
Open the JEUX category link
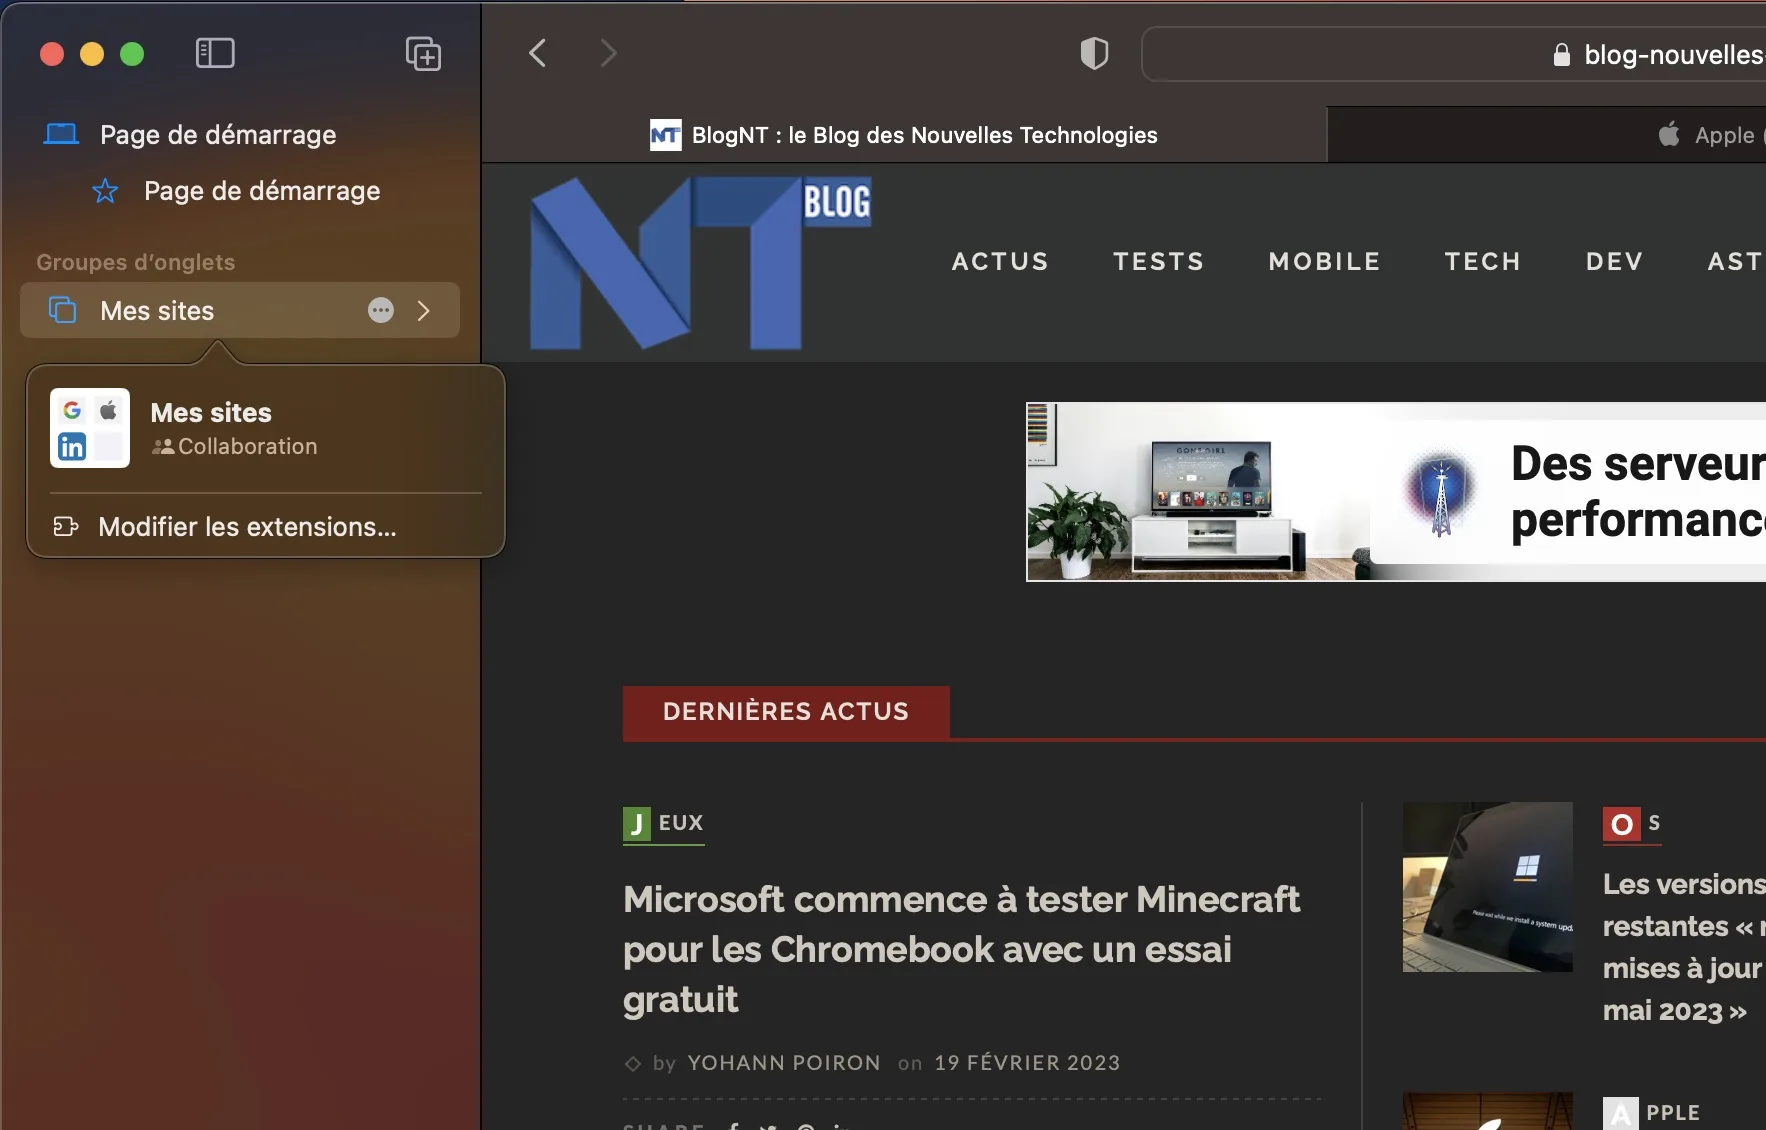[x=664, y=824]
